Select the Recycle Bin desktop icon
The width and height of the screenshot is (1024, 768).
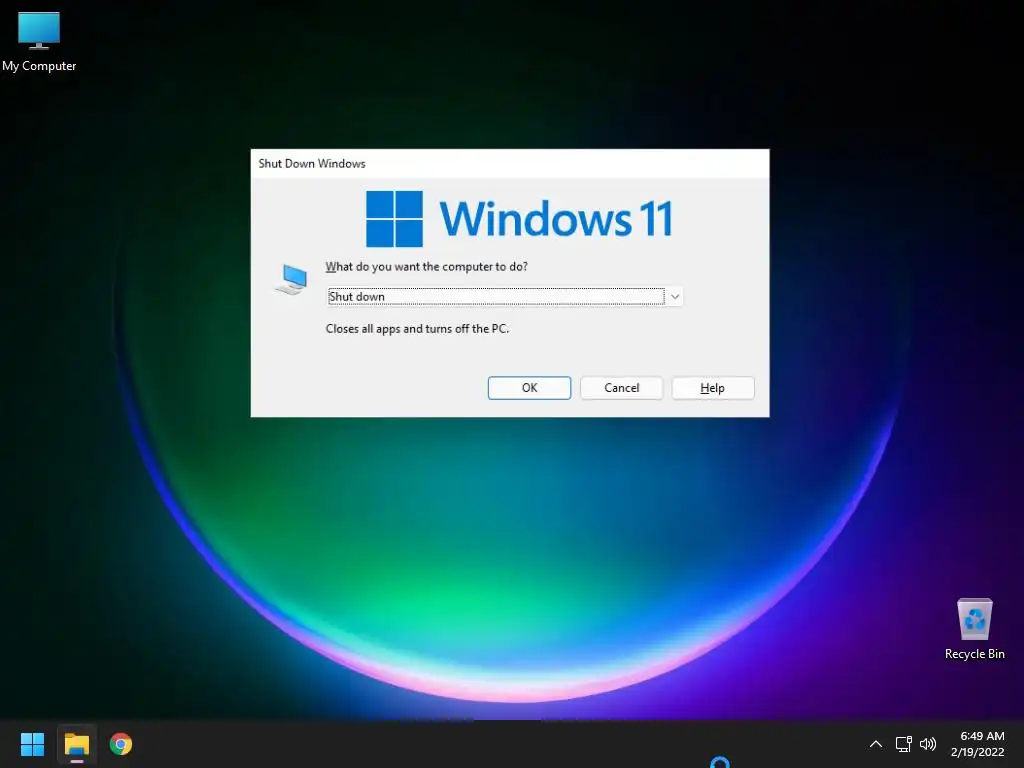click(974, 629)
